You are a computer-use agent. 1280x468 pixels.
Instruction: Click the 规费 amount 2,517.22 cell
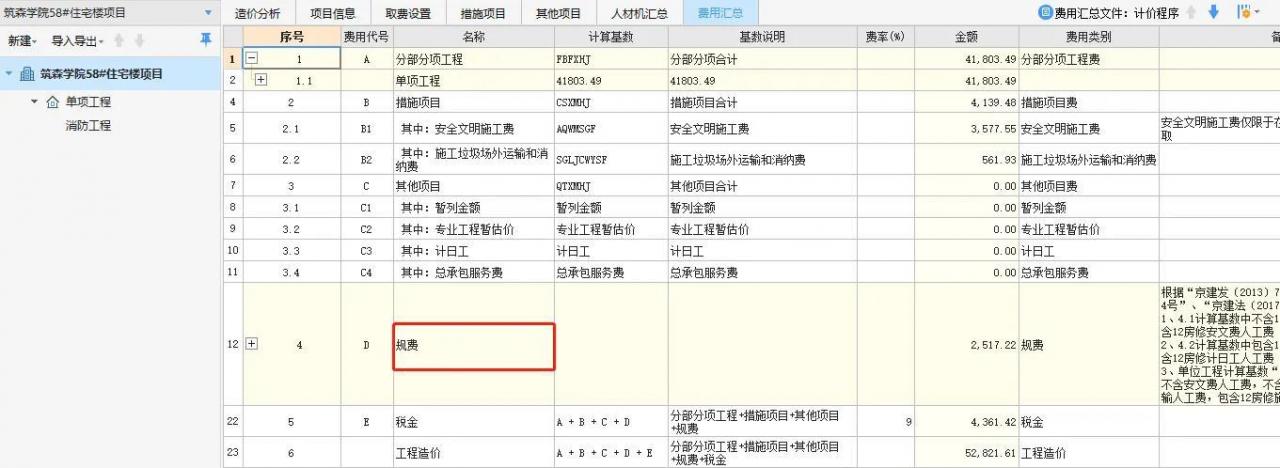[x=966, y=345]
